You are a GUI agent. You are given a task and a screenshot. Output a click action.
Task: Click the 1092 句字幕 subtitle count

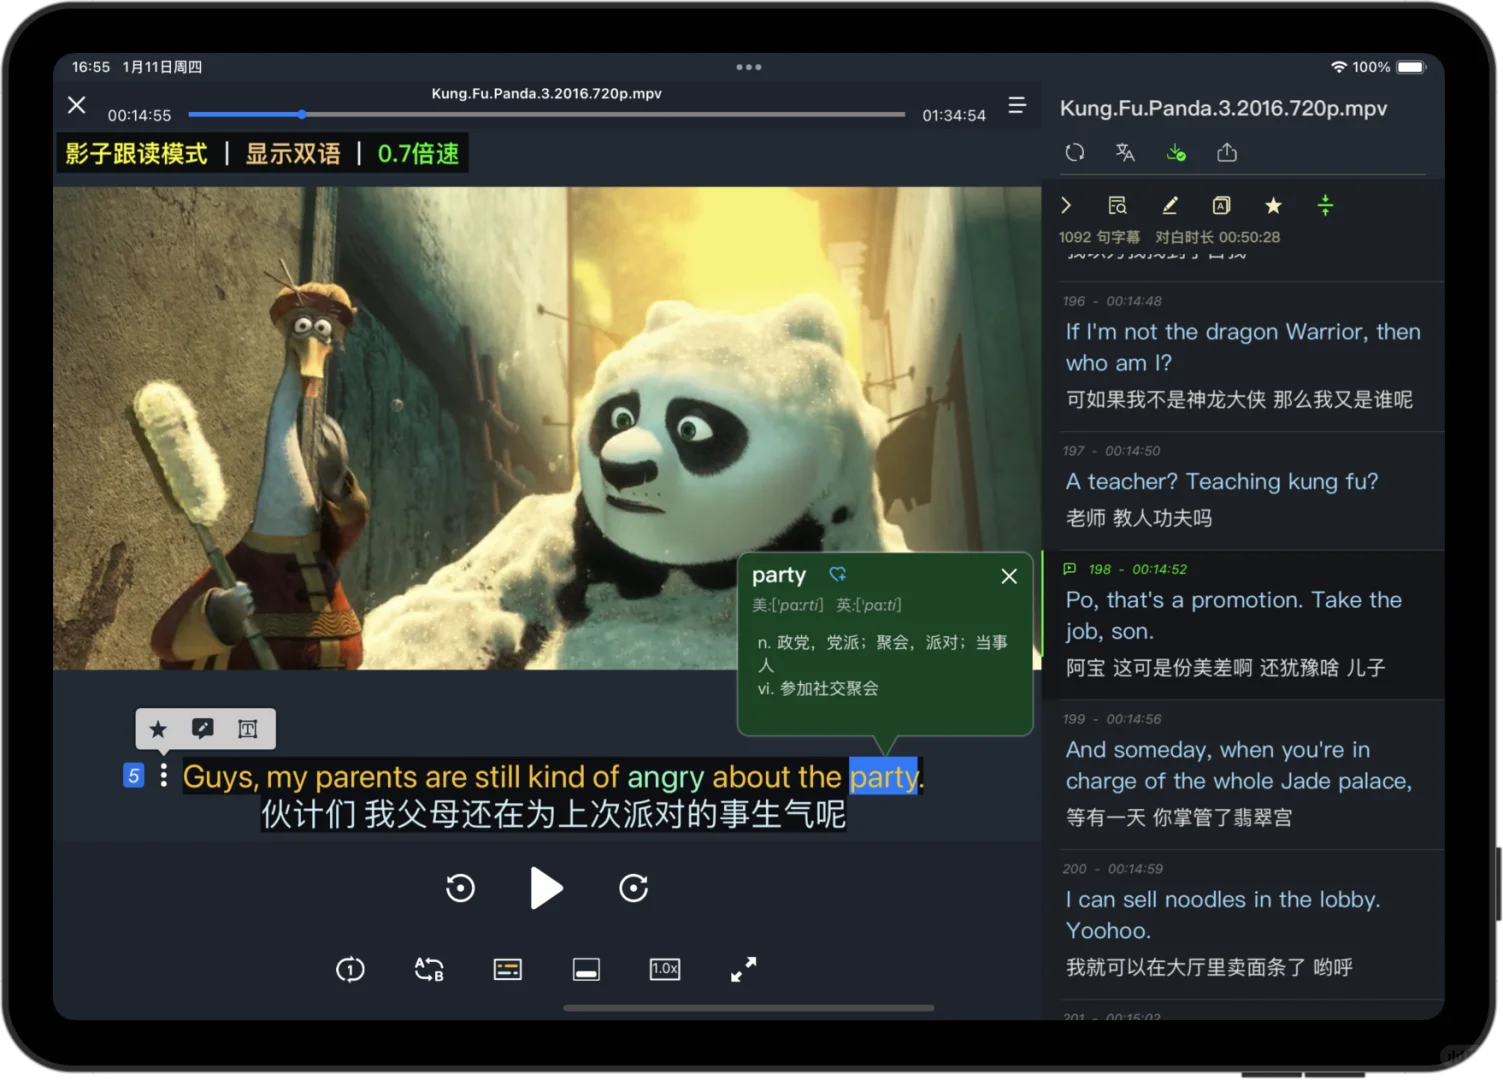(x=1099, y=237)
